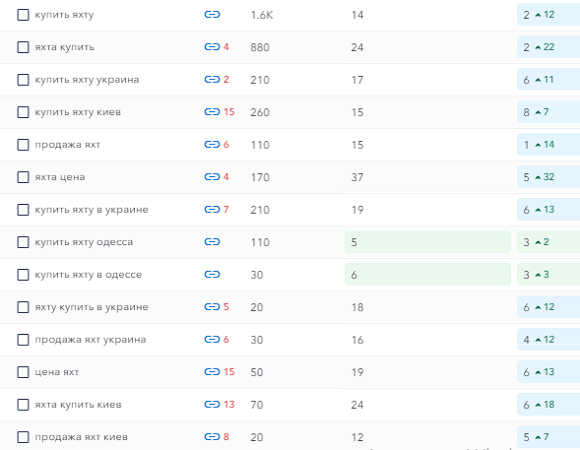
Task: Click green position cell showing 6
Action: click(428, 274)
